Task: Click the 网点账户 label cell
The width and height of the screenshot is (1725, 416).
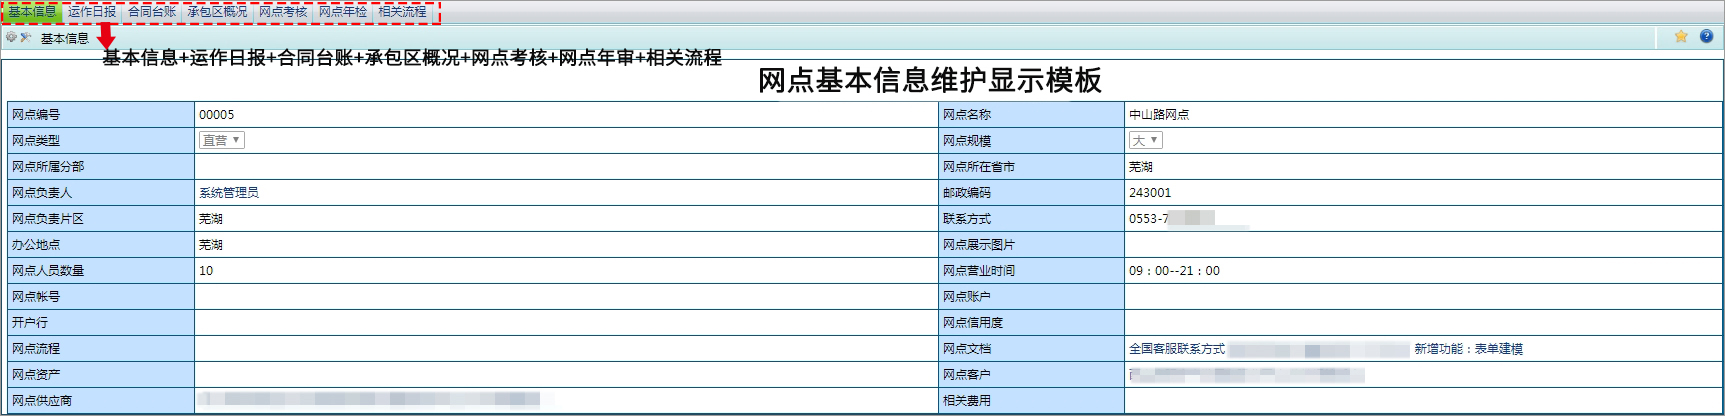Action: 1032,297
